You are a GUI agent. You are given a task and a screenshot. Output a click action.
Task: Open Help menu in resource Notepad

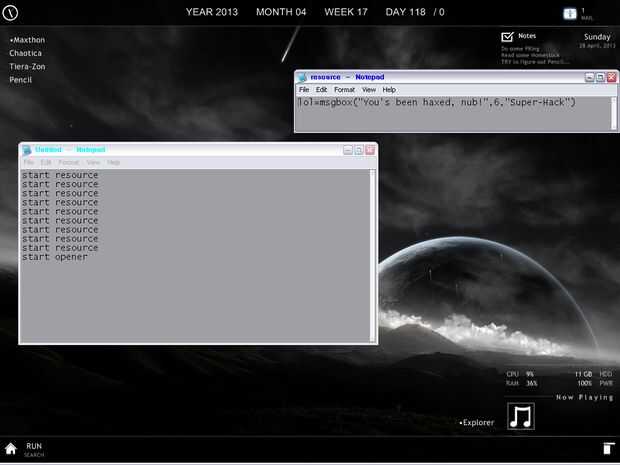pyautogui.click(x=389, y=90)
